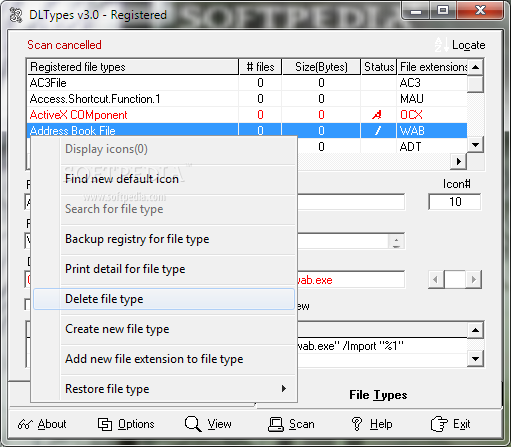Click the # files column header
Screen dimensions: 511x447
pos(260,67)
